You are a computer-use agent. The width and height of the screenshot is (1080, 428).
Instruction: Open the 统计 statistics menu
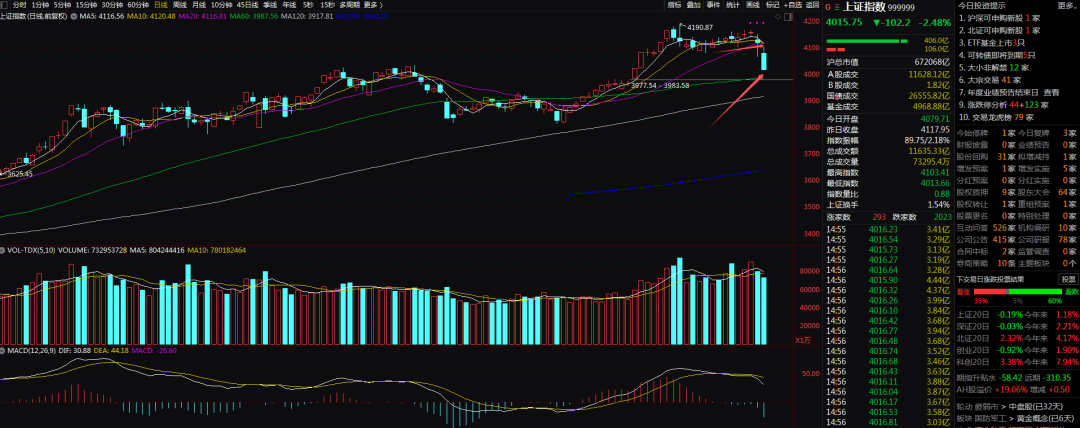(734, 5)
